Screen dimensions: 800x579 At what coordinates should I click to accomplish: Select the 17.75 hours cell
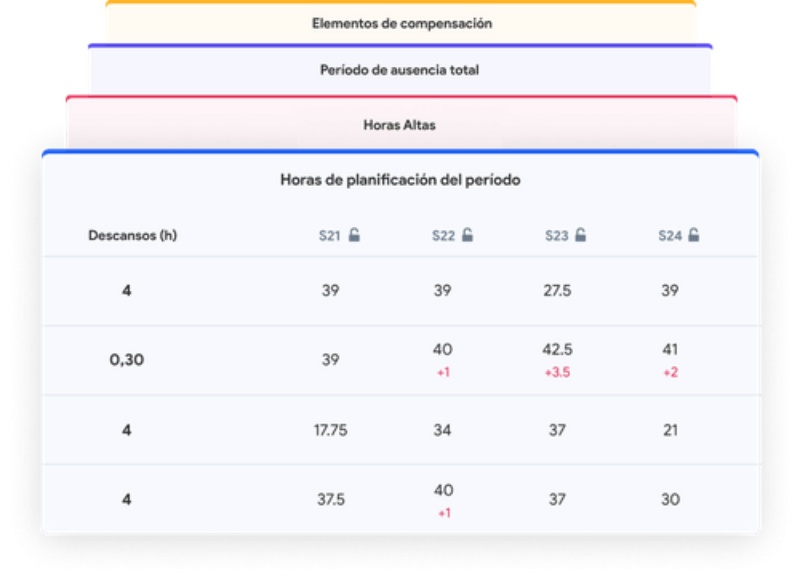pos(330,430)
